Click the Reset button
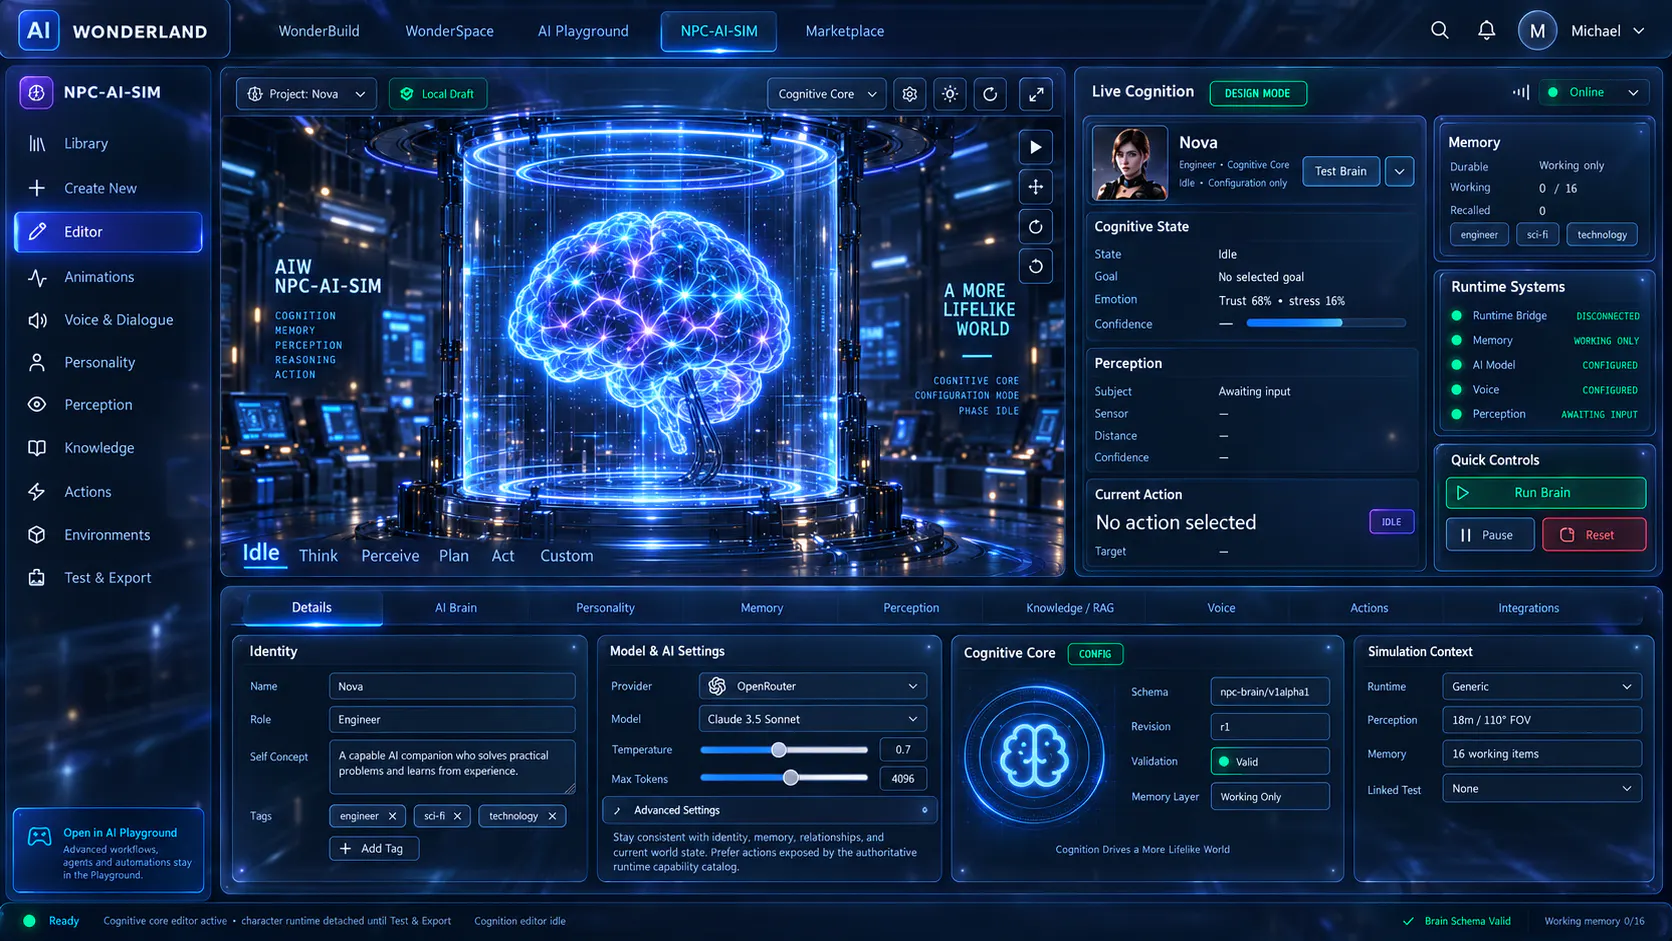 click(1593, 535)
